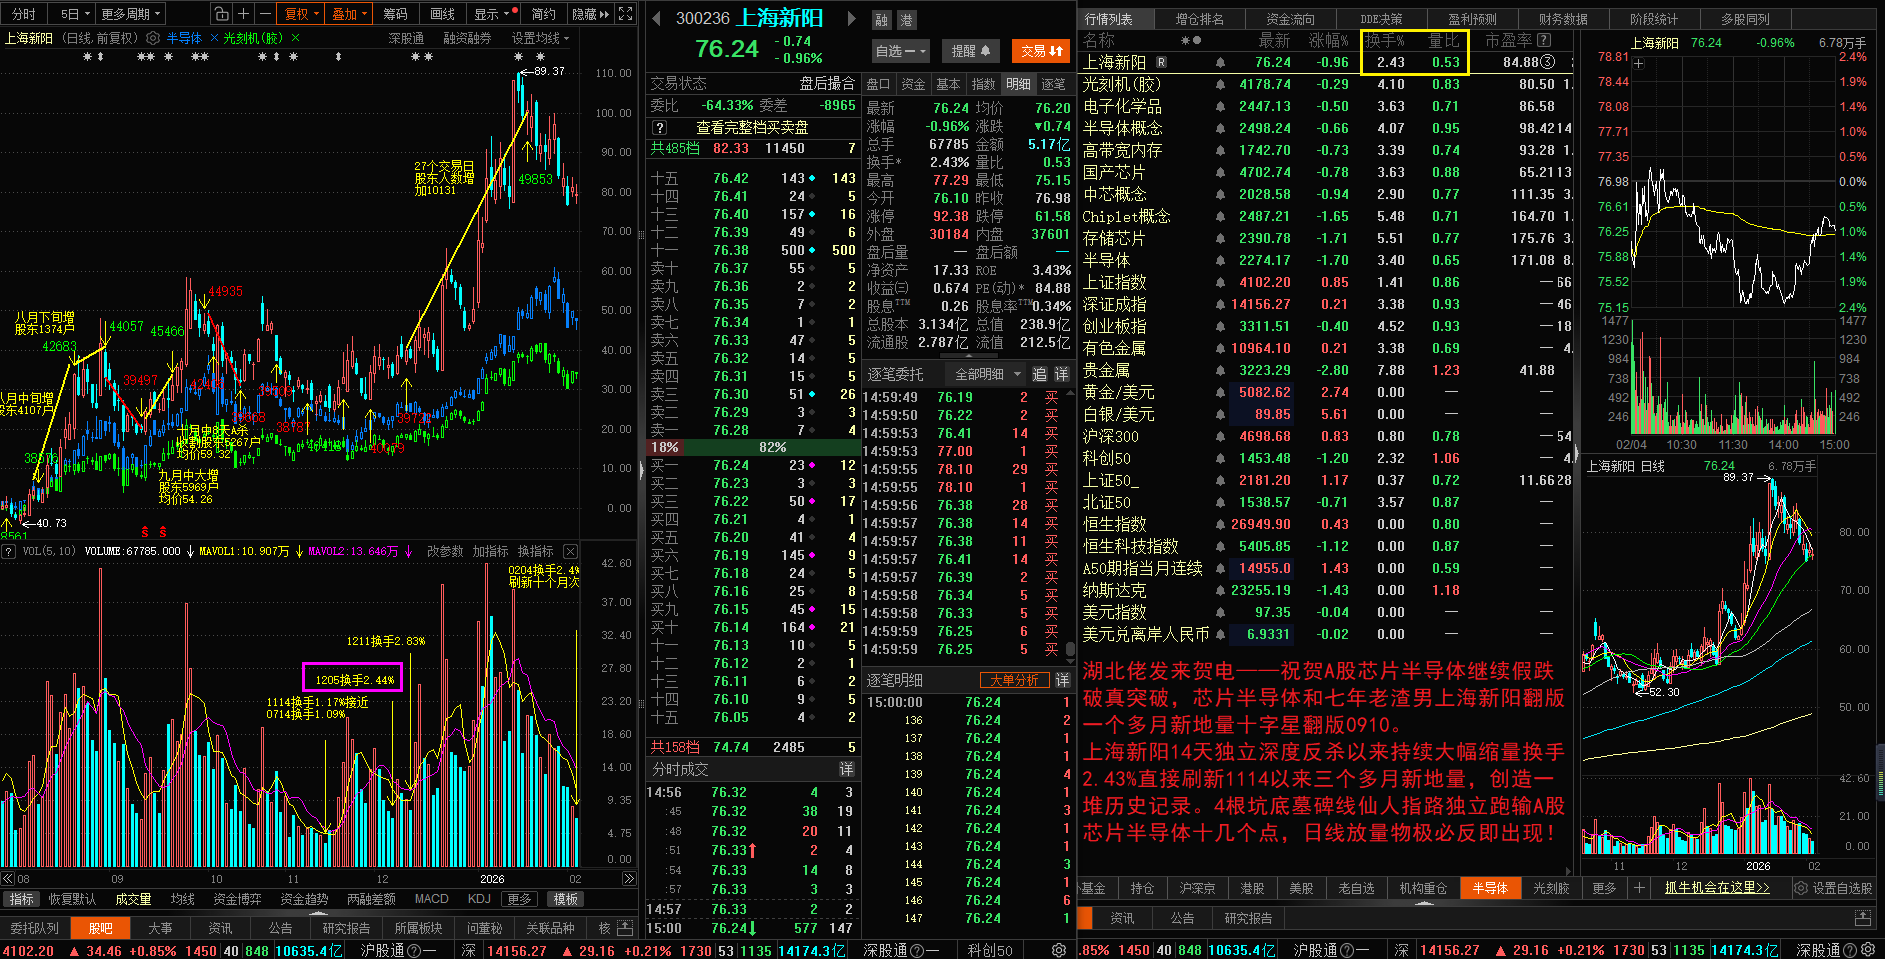
Task: Remove the 光刻机(胶) overlay
Action: pos(295,38)
